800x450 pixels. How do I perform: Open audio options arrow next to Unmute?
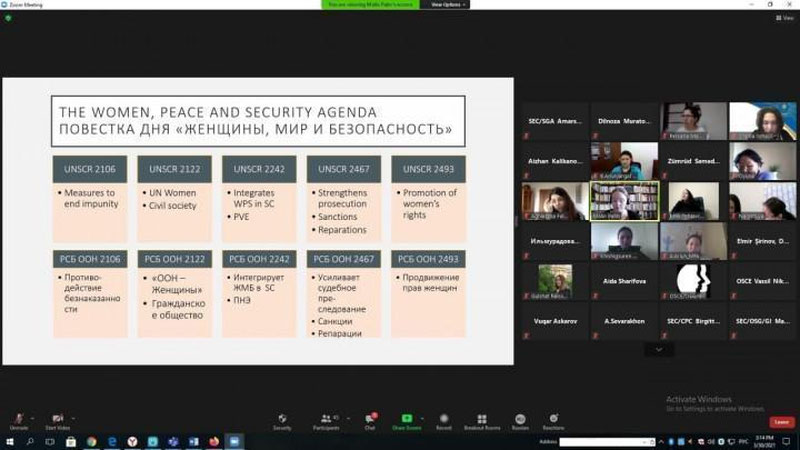pyautogui.click(x=32, y=417)
